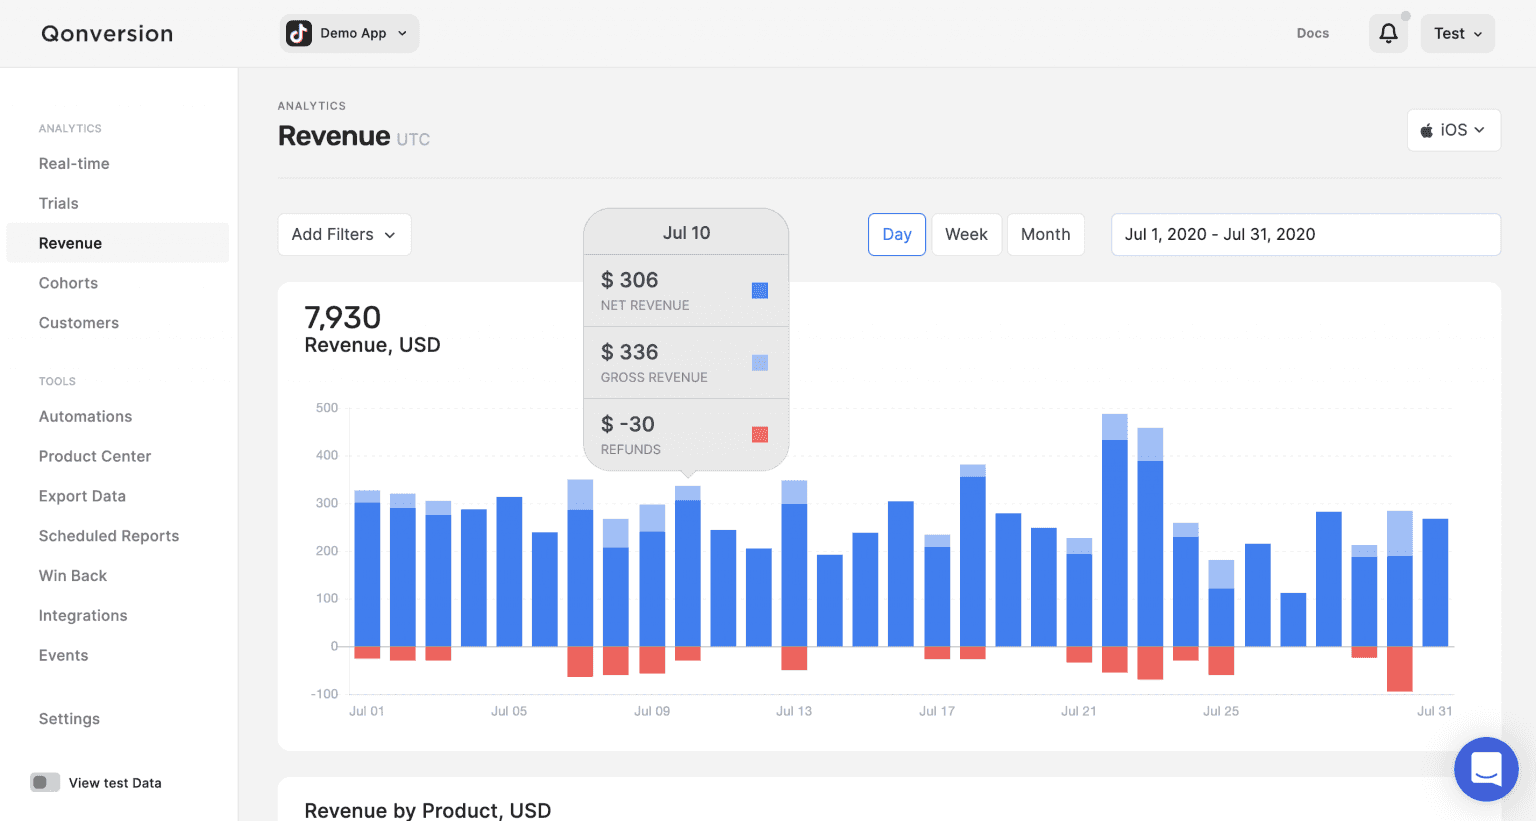
Task: Enable the View test Data toggle
Action: (x=45, y=782)
